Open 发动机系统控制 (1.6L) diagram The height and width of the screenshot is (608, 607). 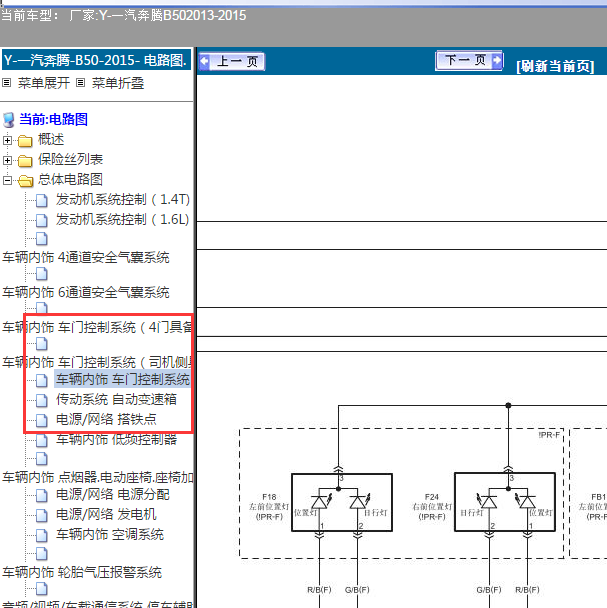(123, 219)
